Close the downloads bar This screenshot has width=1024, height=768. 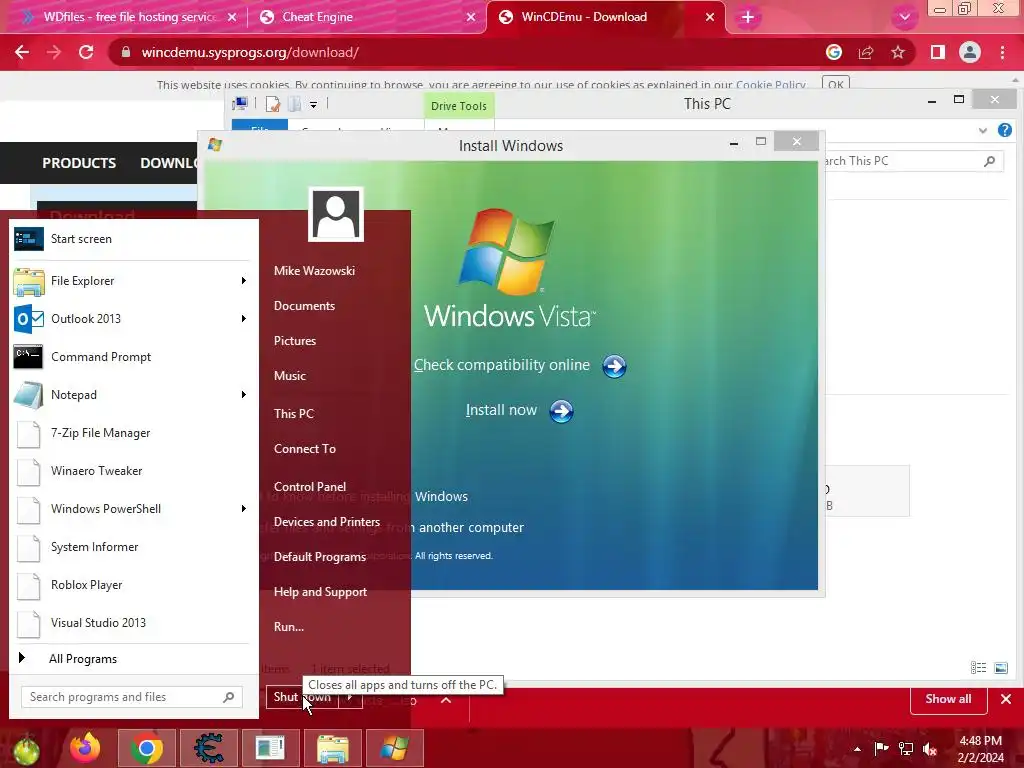[x=1006, y=699]
